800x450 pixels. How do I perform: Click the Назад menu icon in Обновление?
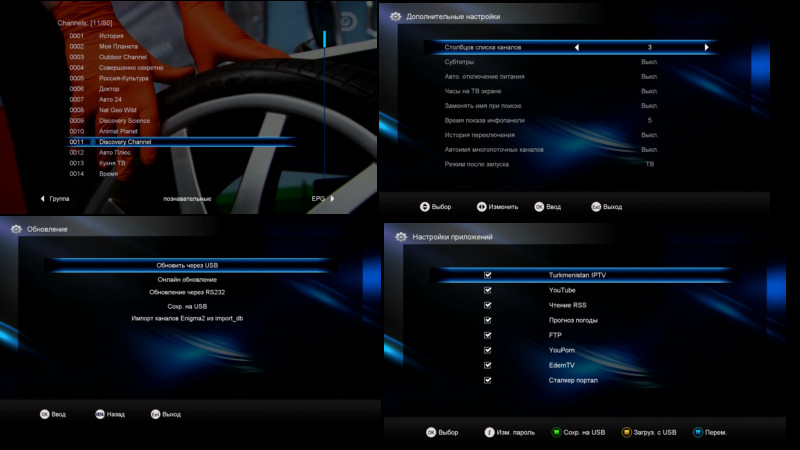tap(100, 414)
